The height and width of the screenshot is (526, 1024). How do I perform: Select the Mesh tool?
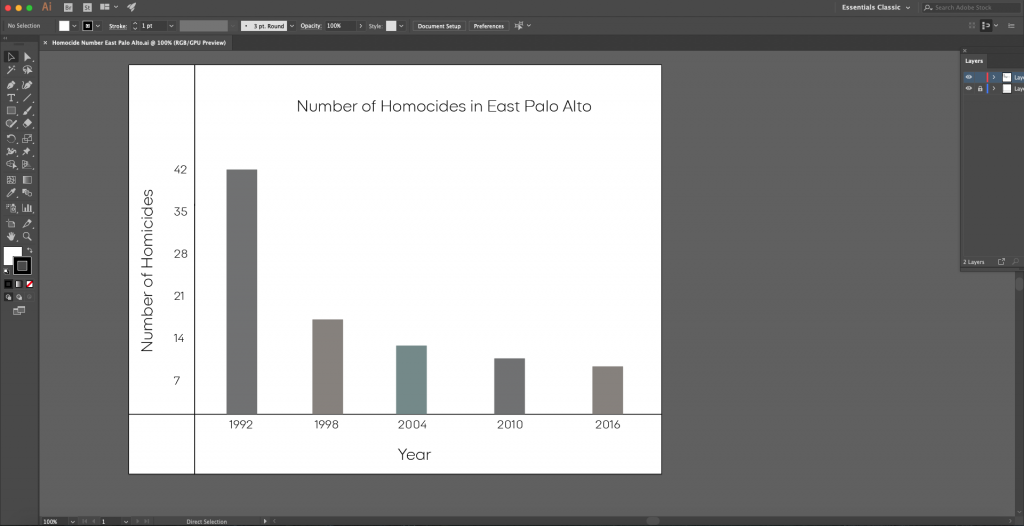point(11,180)
